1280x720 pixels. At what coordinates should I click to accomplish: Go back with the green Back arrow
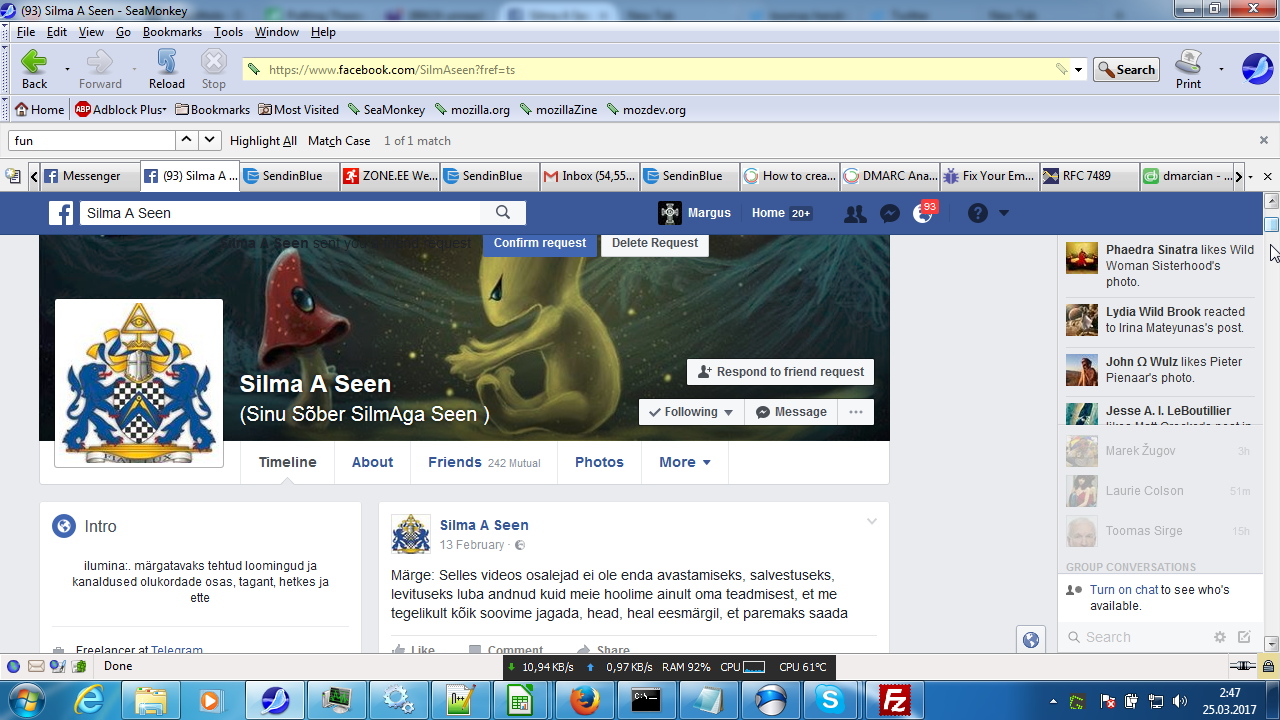[x=34, y=69]
